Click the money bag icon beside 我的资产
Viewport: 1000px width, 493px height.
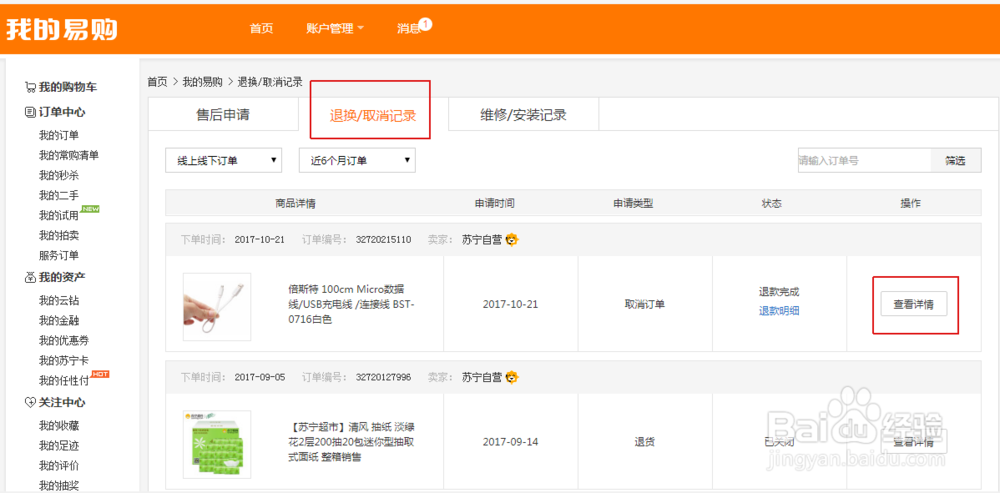click(30, 277)
